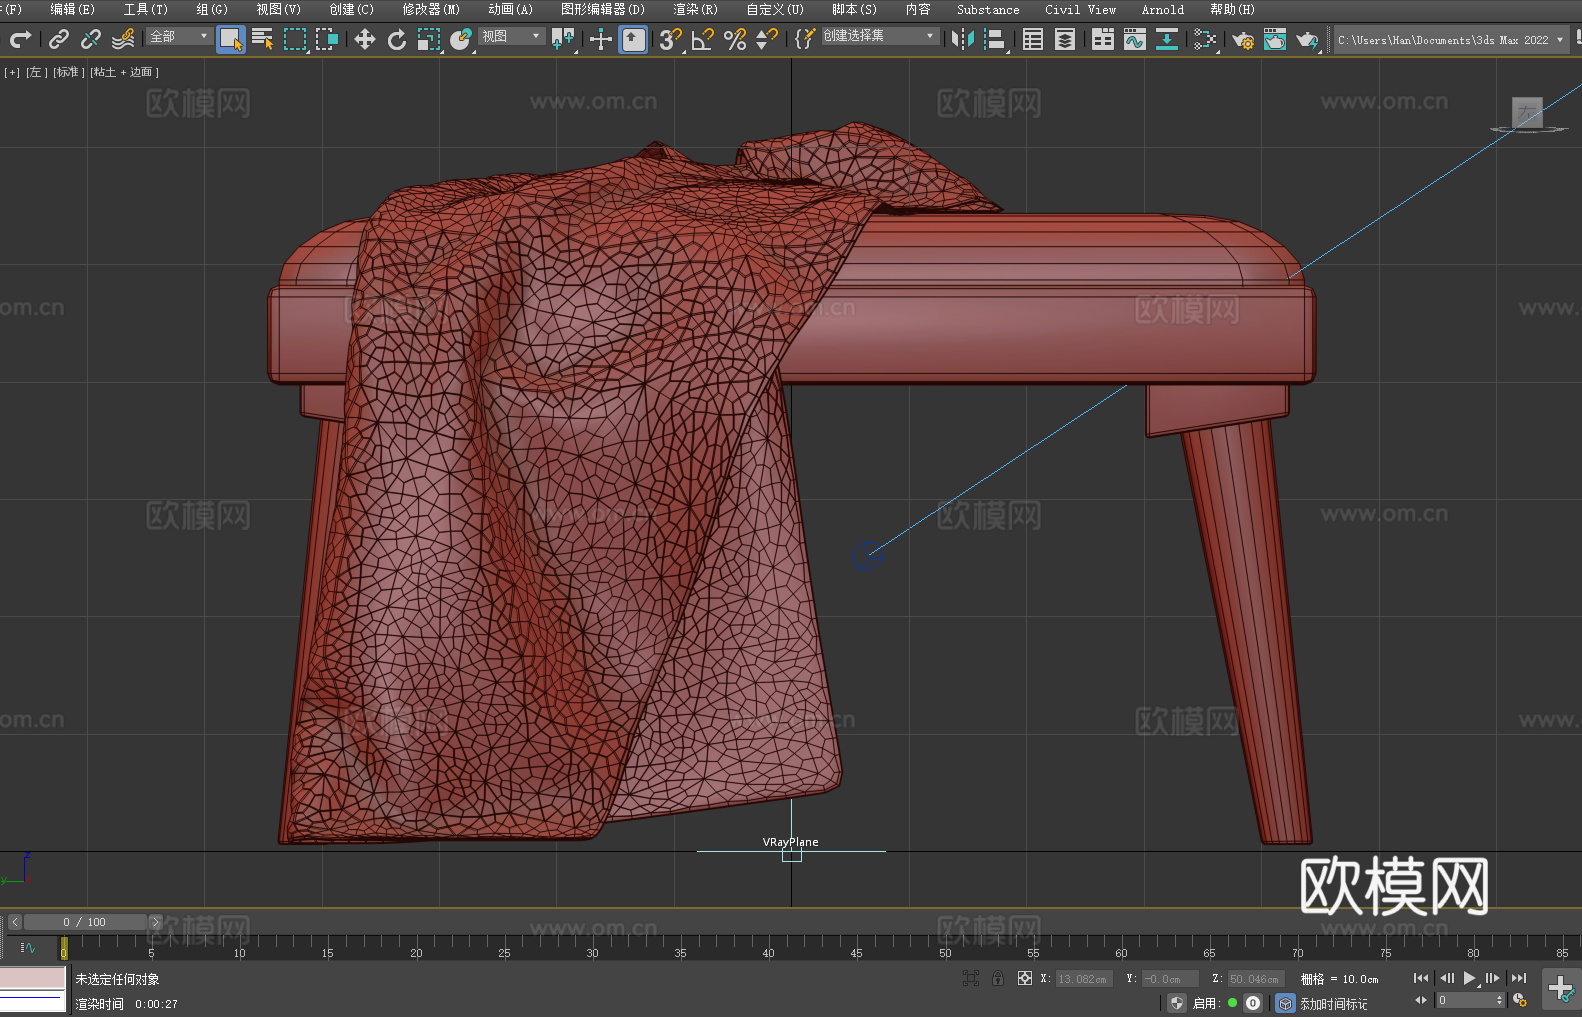Open the 渲染(R) menu
The image size is (1582, 1017).
pos(696,9)
